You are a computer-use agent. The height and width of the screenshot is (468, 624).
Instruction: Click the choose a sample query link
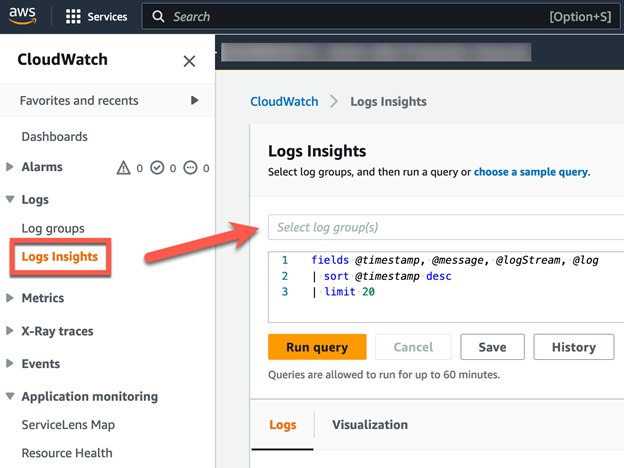[x=530, y=172]
